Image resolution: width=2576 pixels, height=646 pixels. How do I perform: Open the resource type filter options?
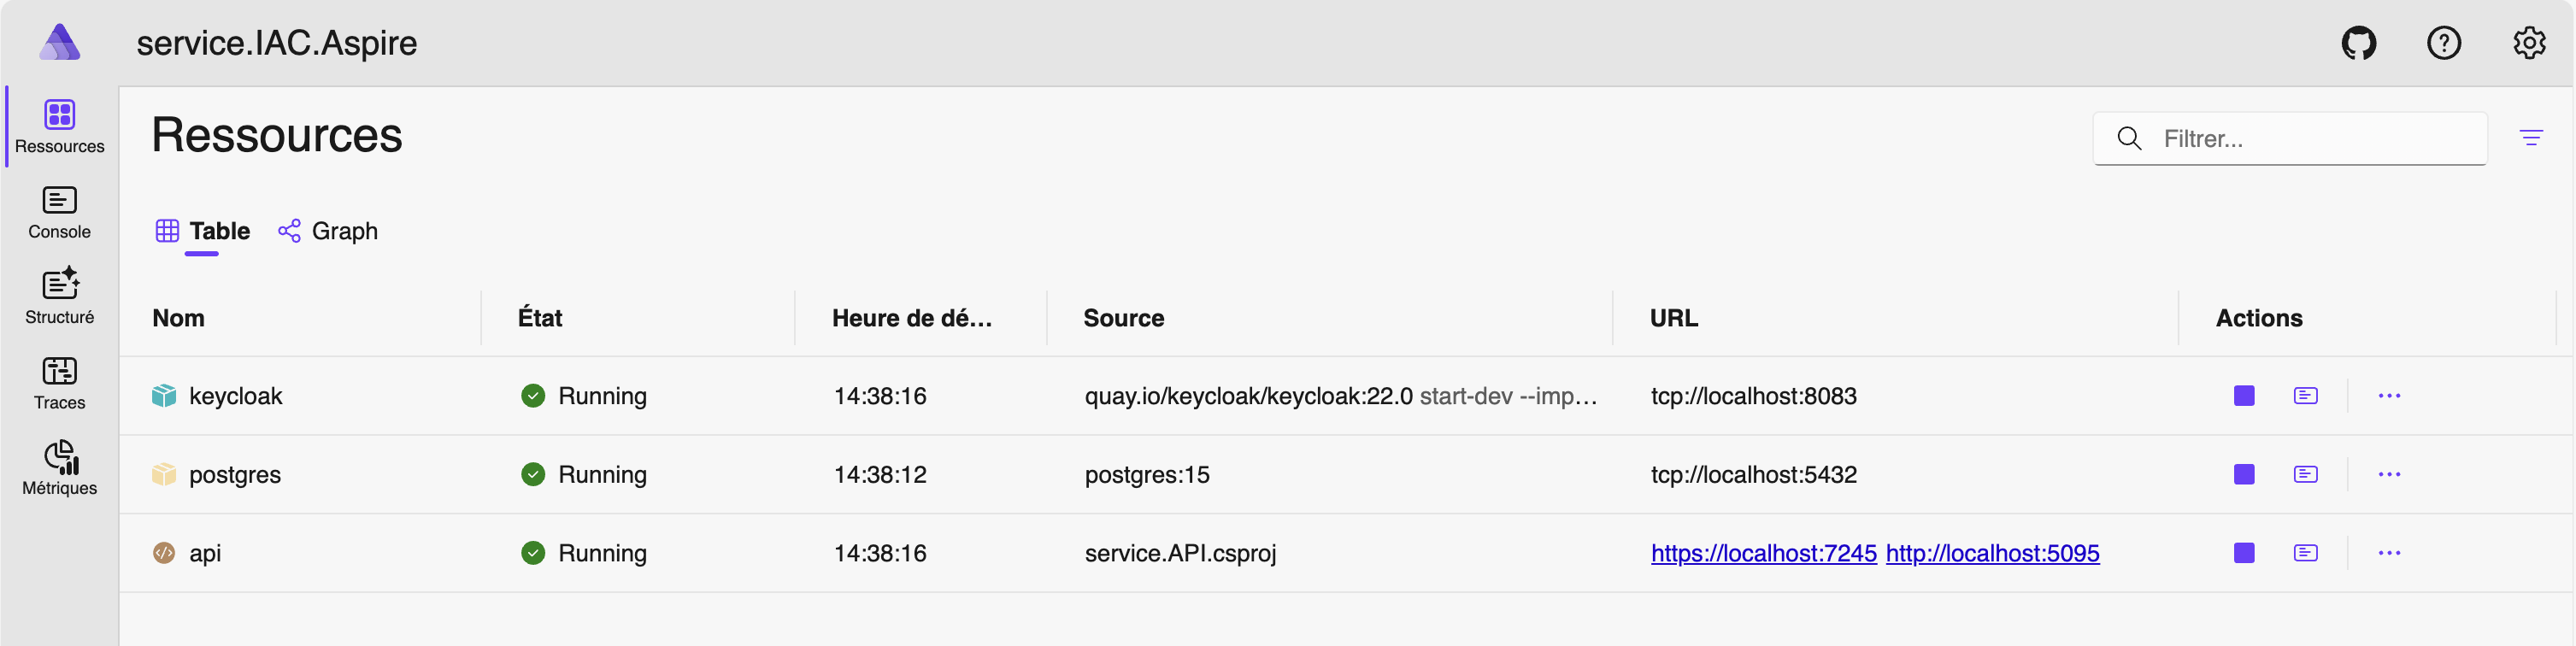2530,138
